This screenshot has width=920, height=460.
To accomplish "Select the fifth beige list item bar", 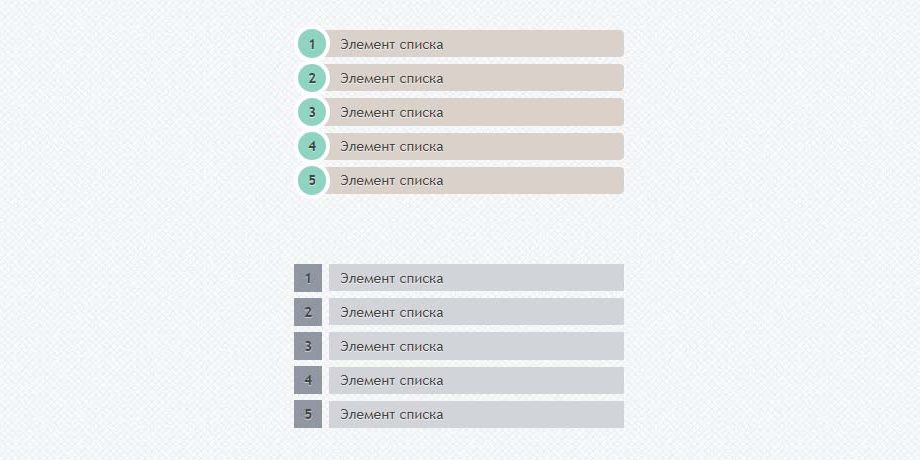I will tap(476, 180).
